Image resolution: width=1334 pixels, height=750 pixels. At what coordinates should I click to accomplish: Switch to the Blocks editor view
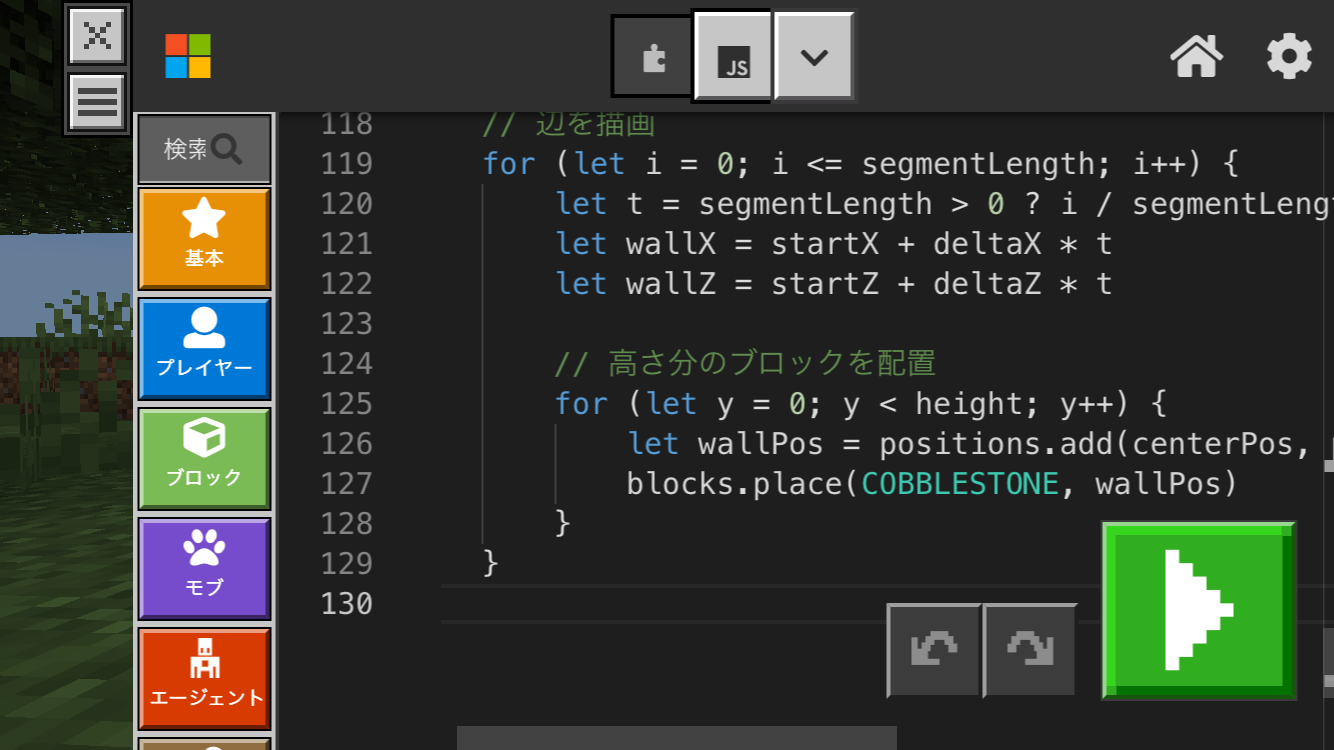click(x=653, y=57)
